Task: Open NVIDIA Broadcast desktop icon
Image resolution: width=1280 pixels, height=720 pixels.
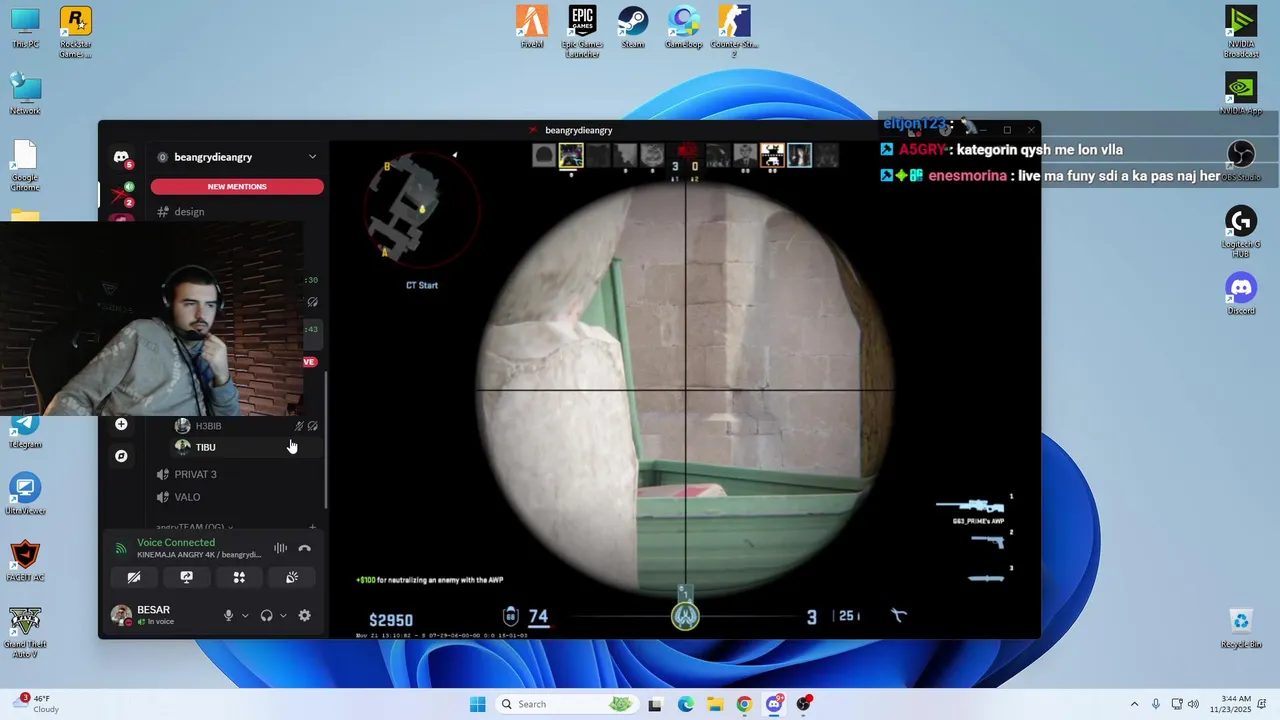Action: point(1241,32)
